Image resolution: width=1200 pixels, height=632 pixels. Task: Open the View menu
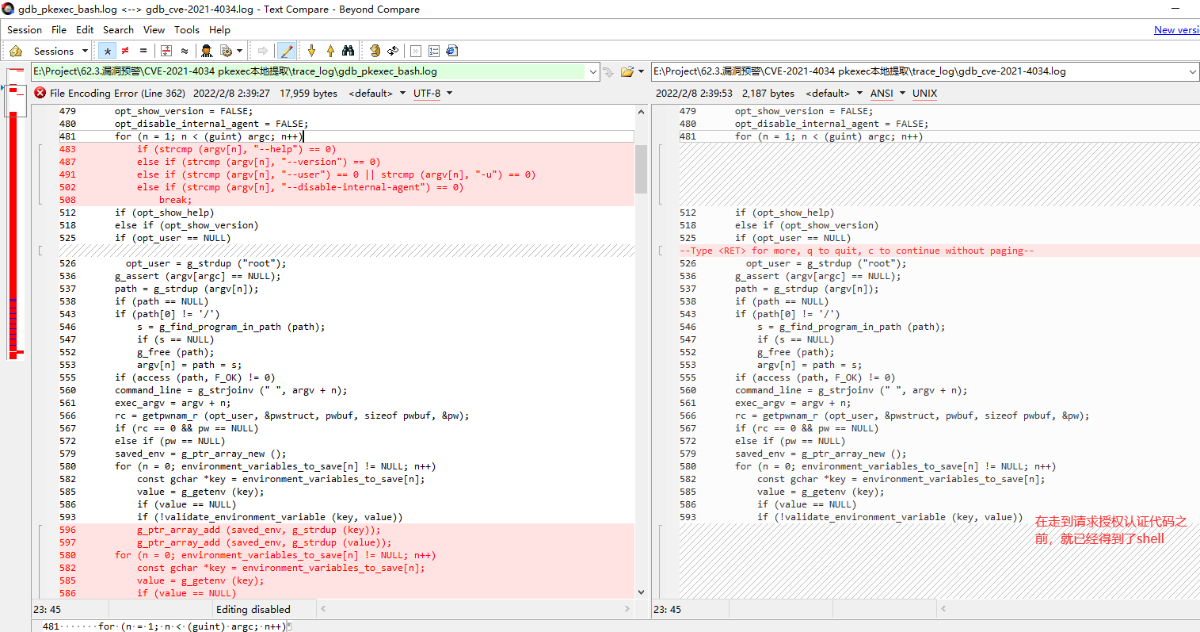point(154,30)
